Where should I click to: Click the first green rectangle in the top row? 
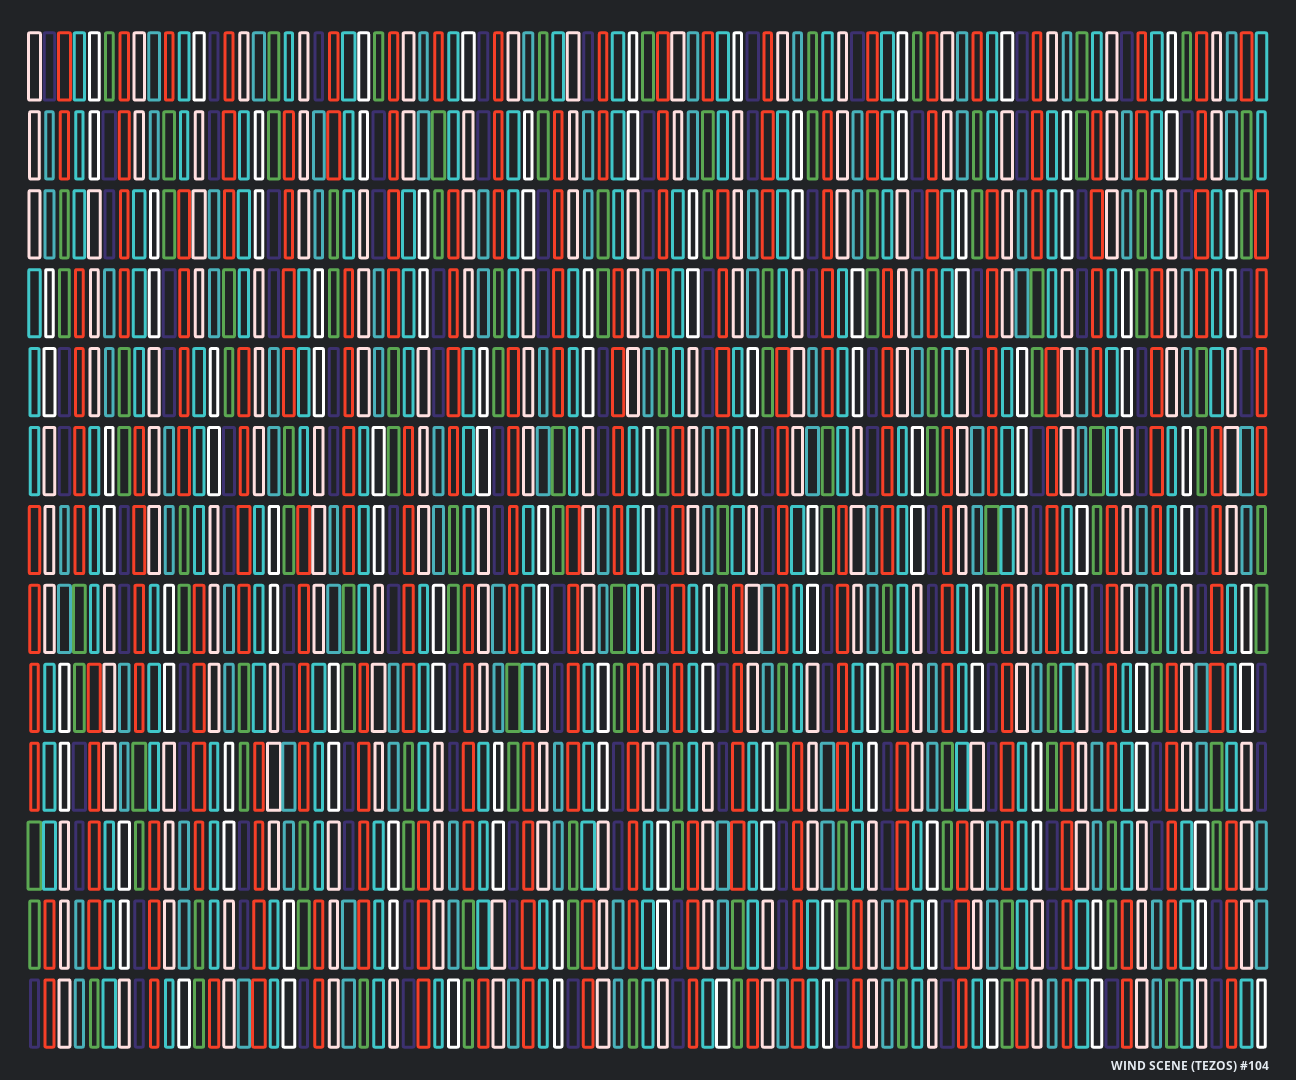109,66
